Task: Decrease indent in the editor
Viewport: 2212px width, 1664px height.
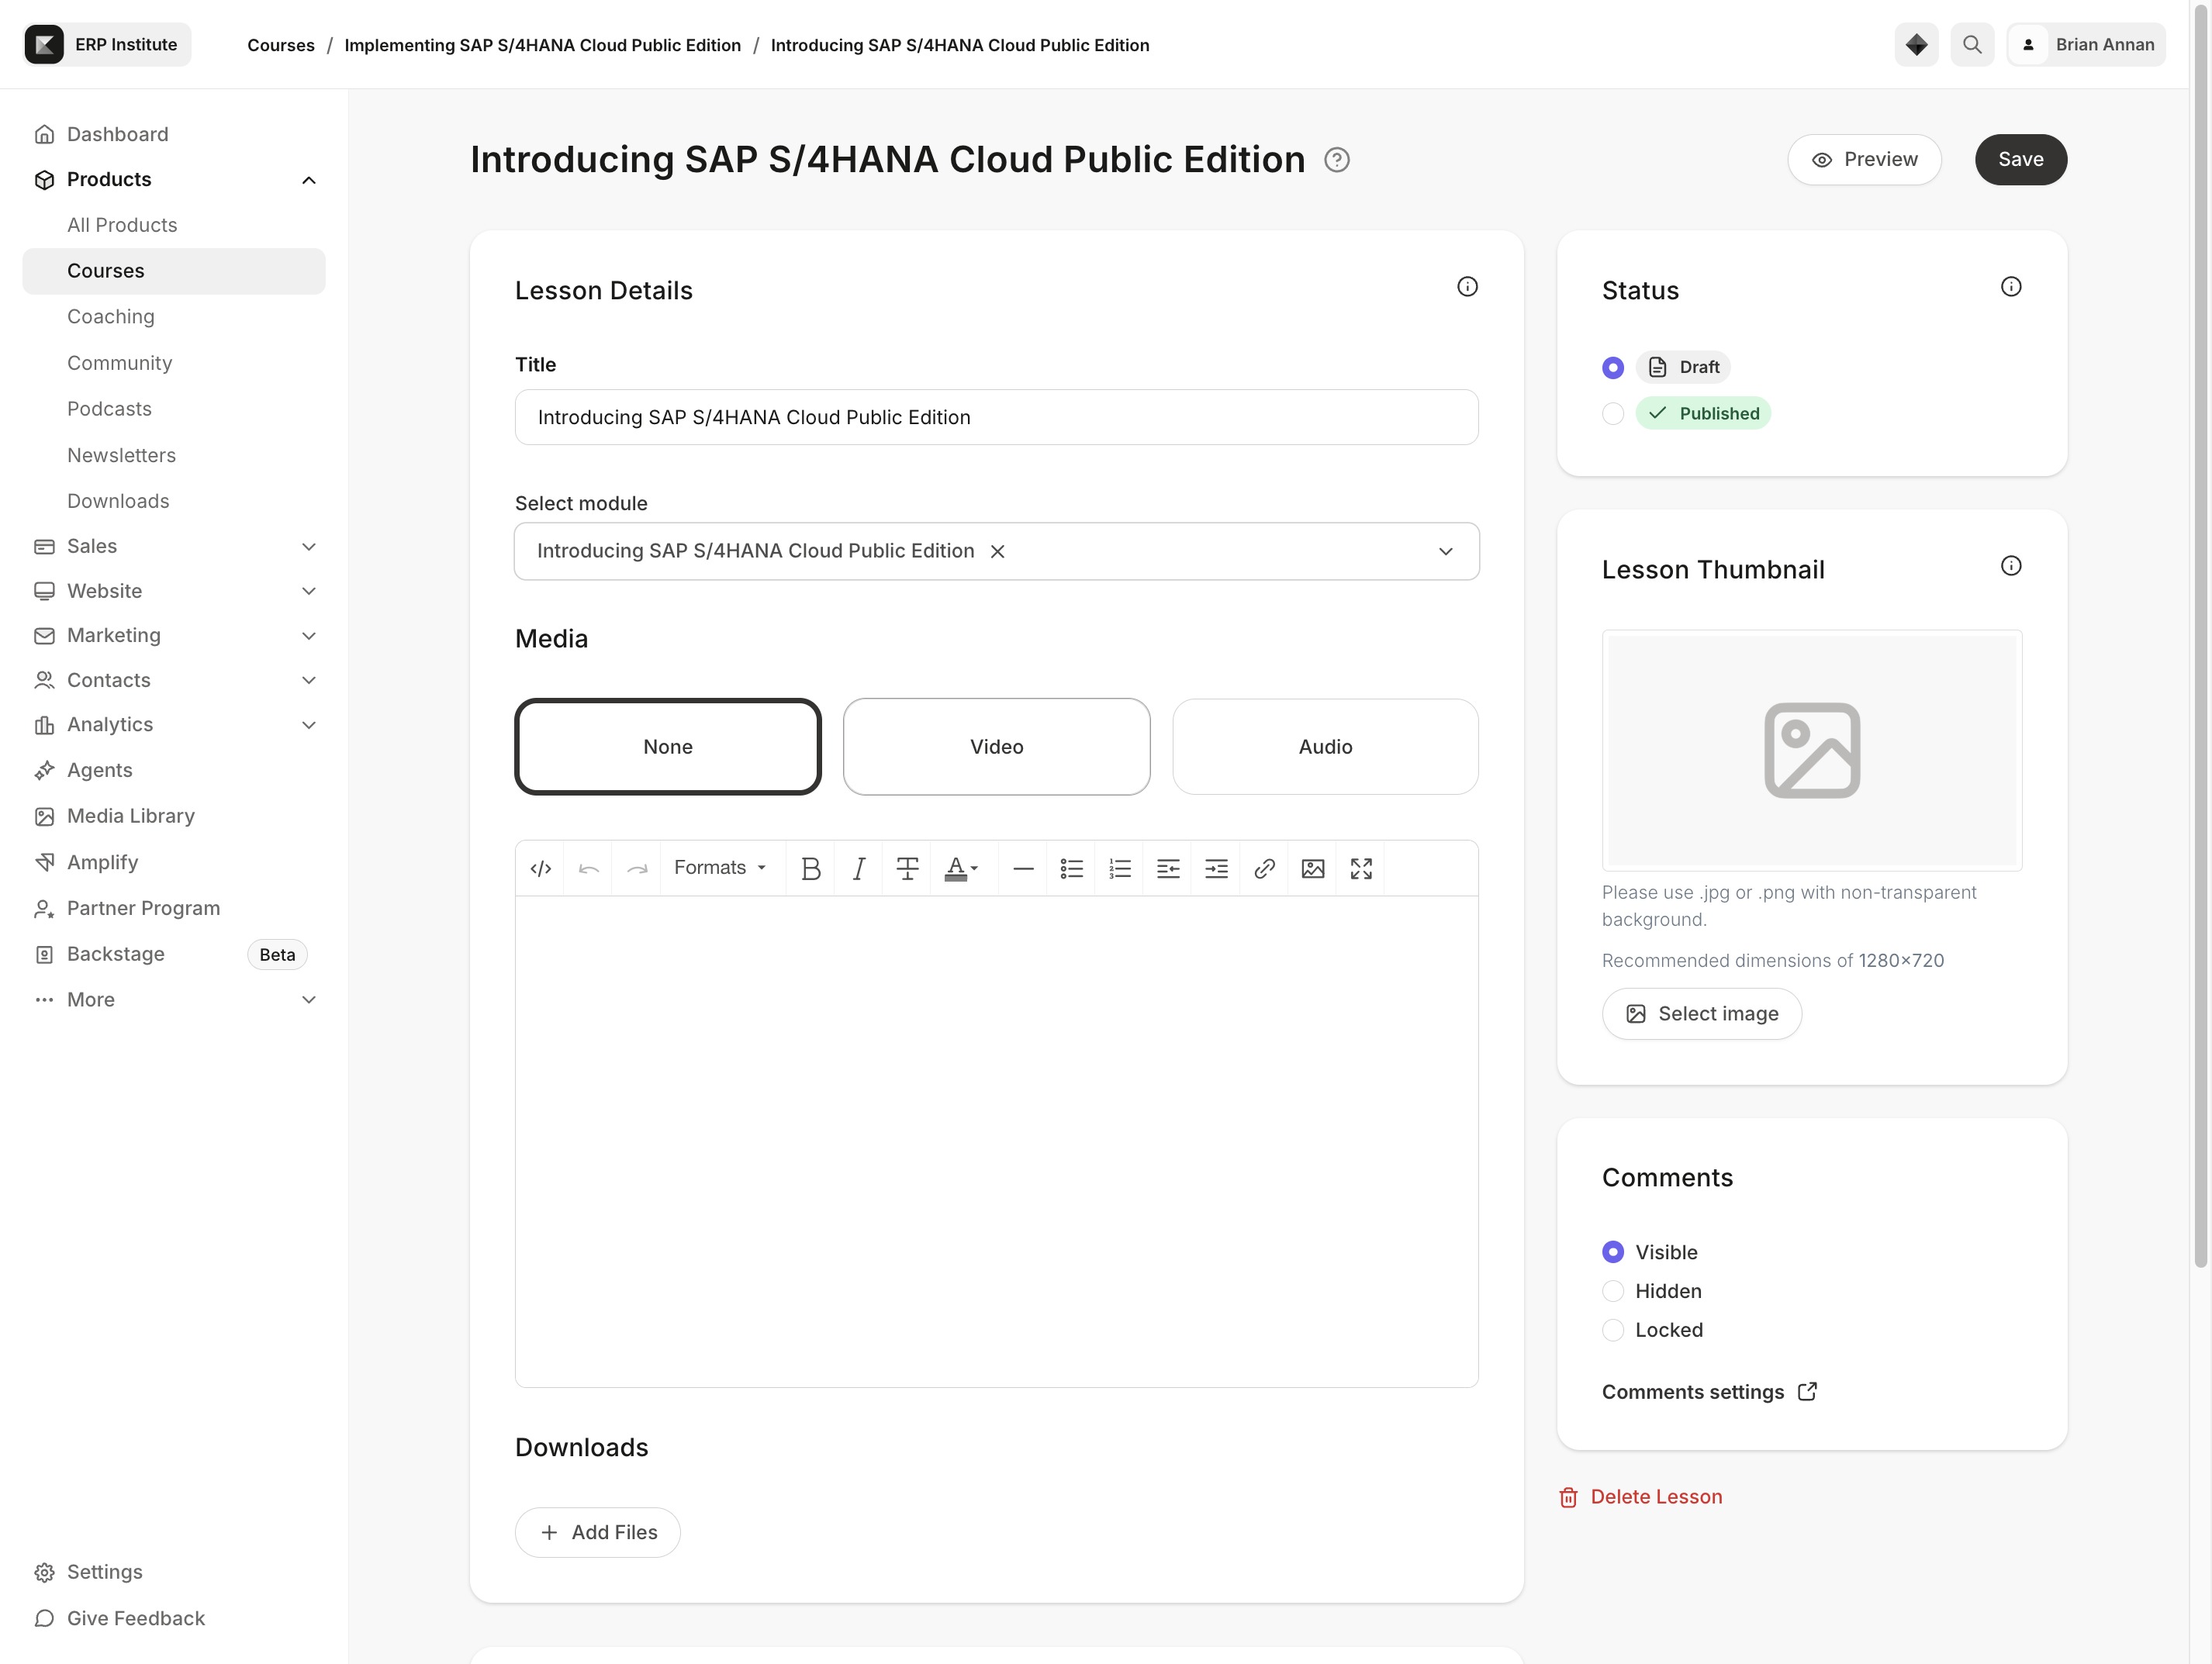Action: click(1168, 868)
